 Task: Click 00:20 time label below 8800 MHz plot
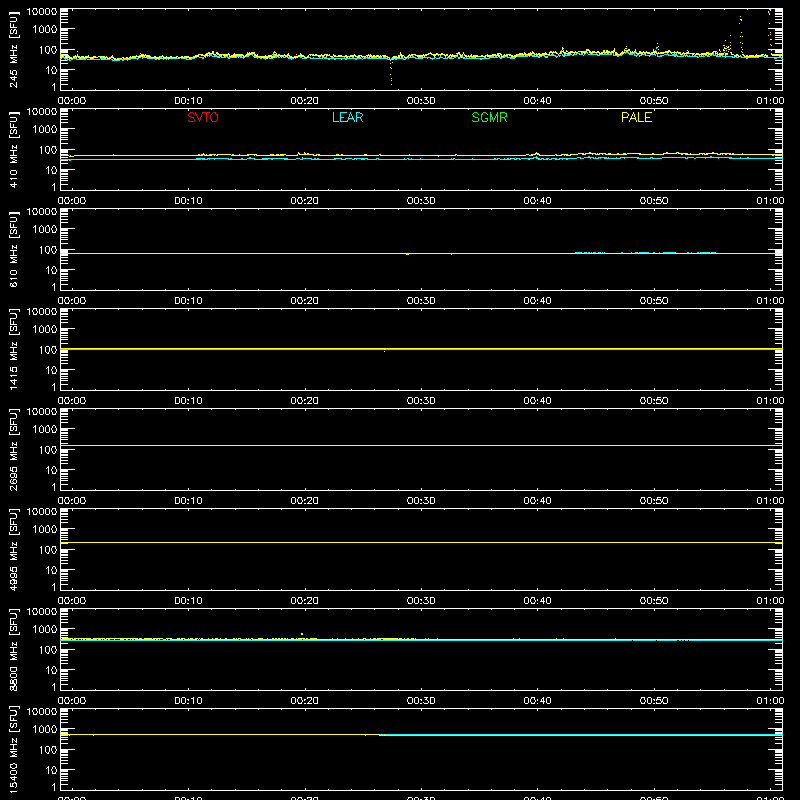click(x=305, y=701)
